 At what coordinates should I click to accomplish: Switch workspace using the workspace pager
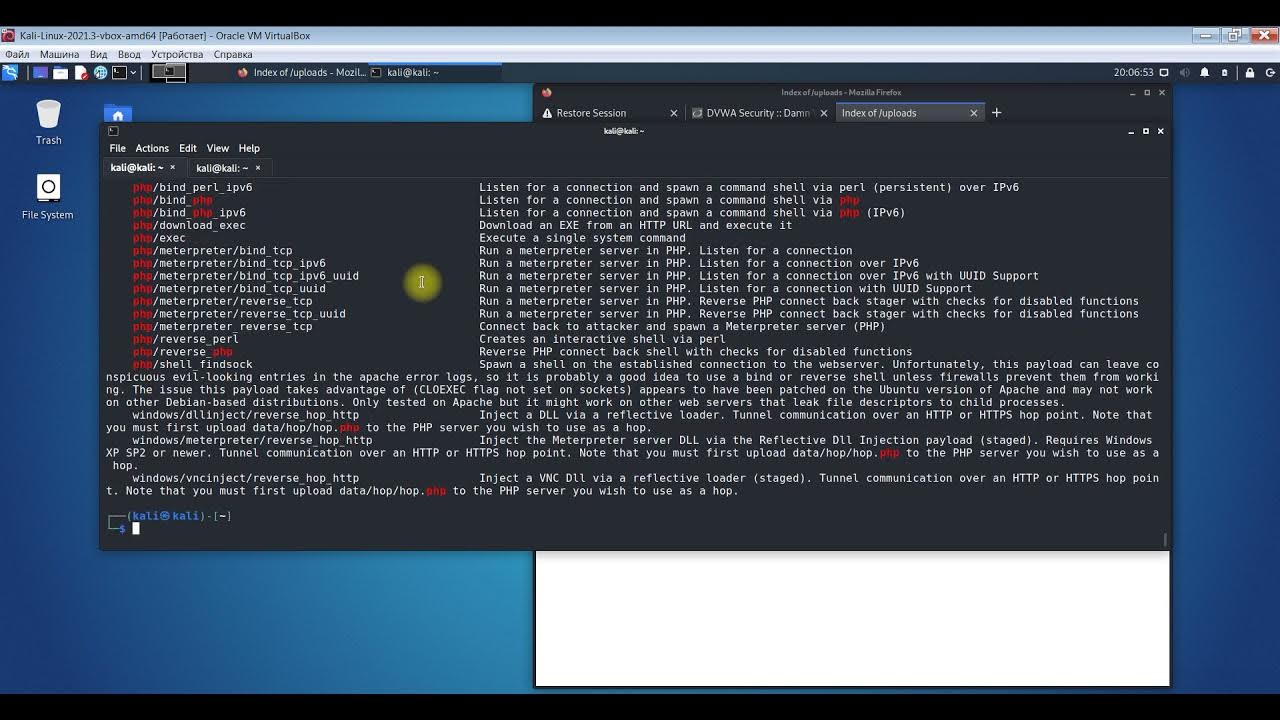pos(168,72)
